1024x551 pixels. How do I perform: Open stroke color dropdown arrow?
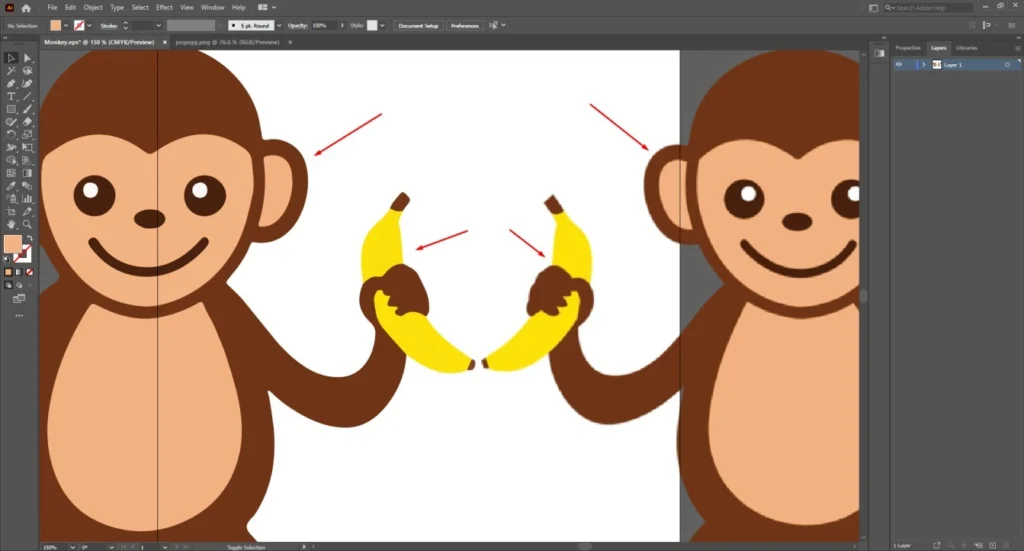[x=89, y=25]
